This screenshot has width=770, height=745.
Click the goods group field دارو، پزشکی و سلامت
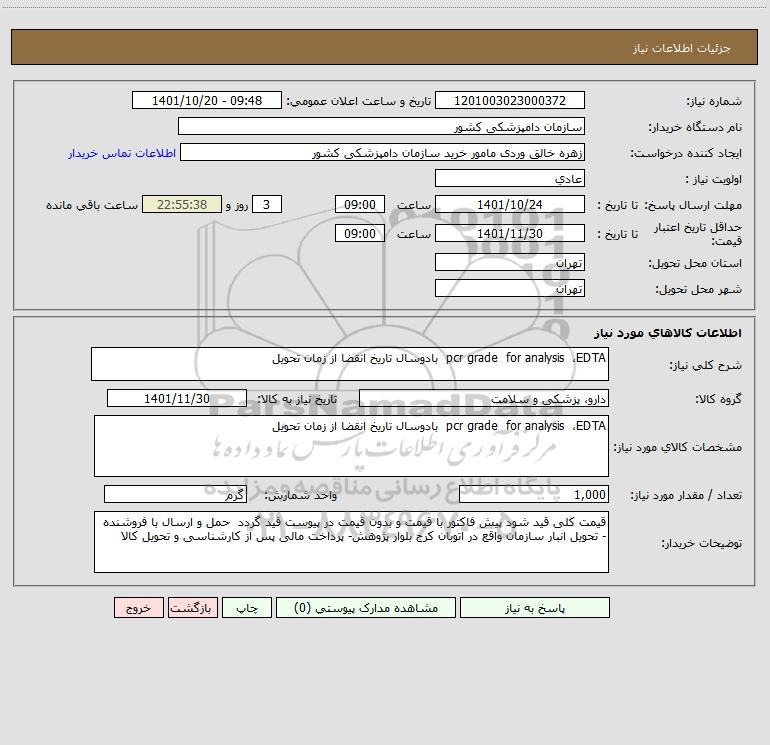(x=484, y=398)
